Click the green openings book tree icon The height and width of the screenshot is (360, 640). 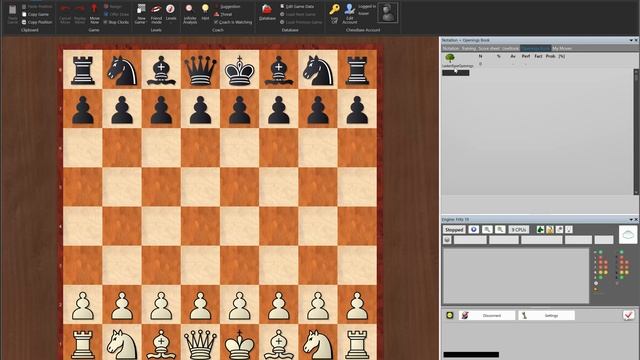click(x=450, y=58)
